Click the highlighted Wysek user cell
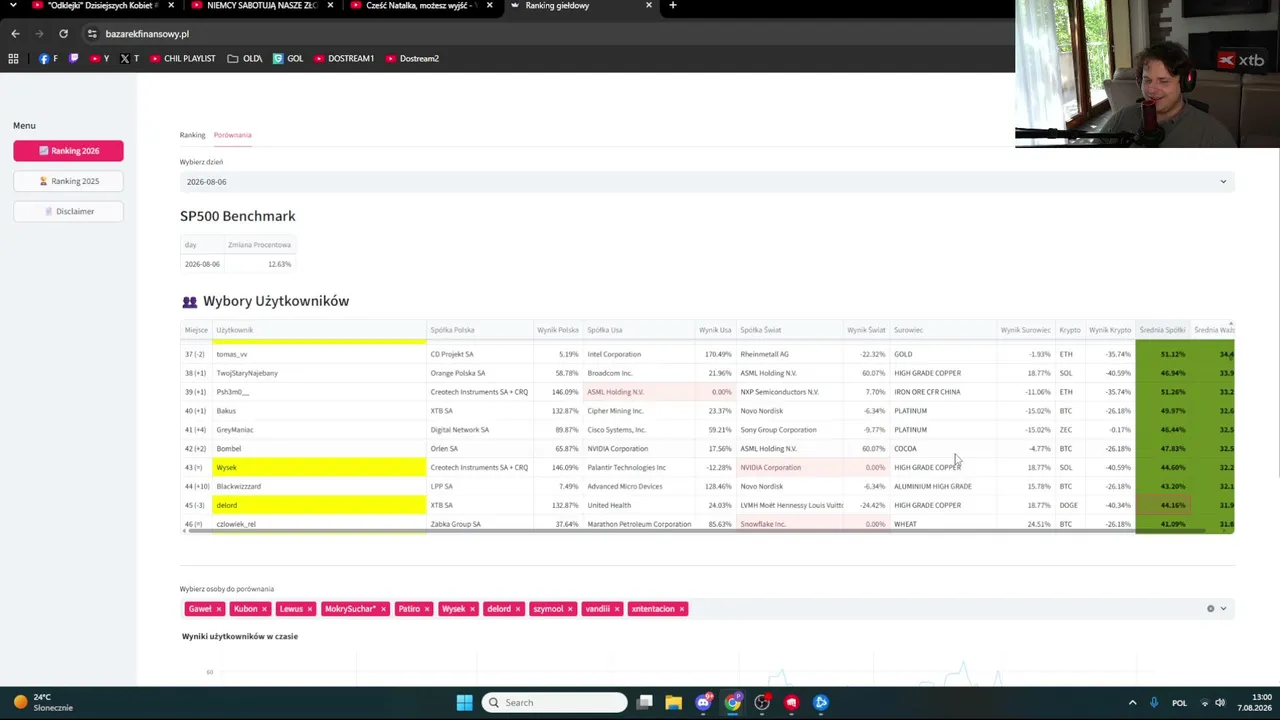 (319, 467)
